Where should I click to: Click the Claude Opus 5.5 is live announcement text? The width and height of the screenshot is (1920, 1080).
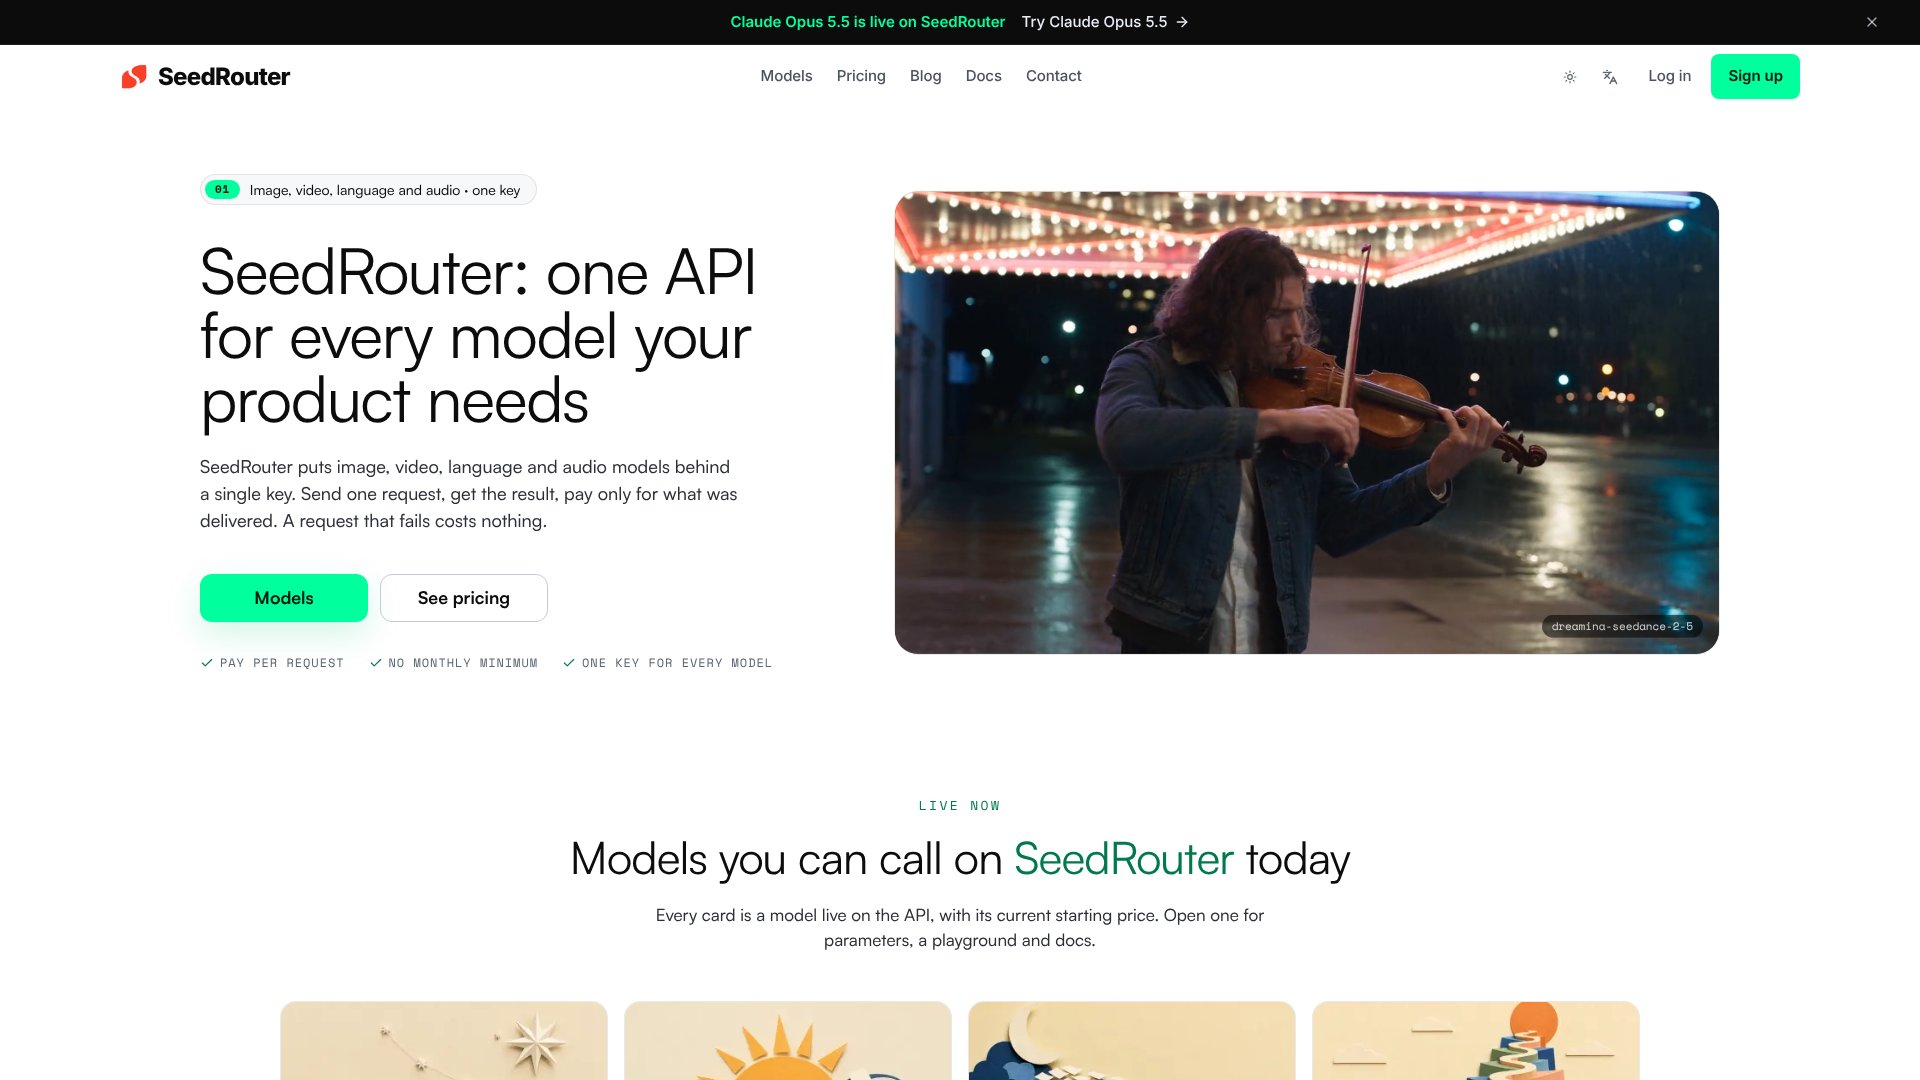point(867,22)
